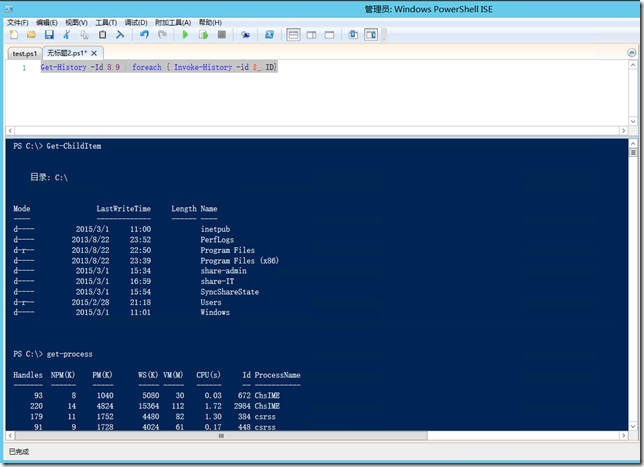Click Program Files (x86) entry

pyautogui.click(x=240, y=260)
